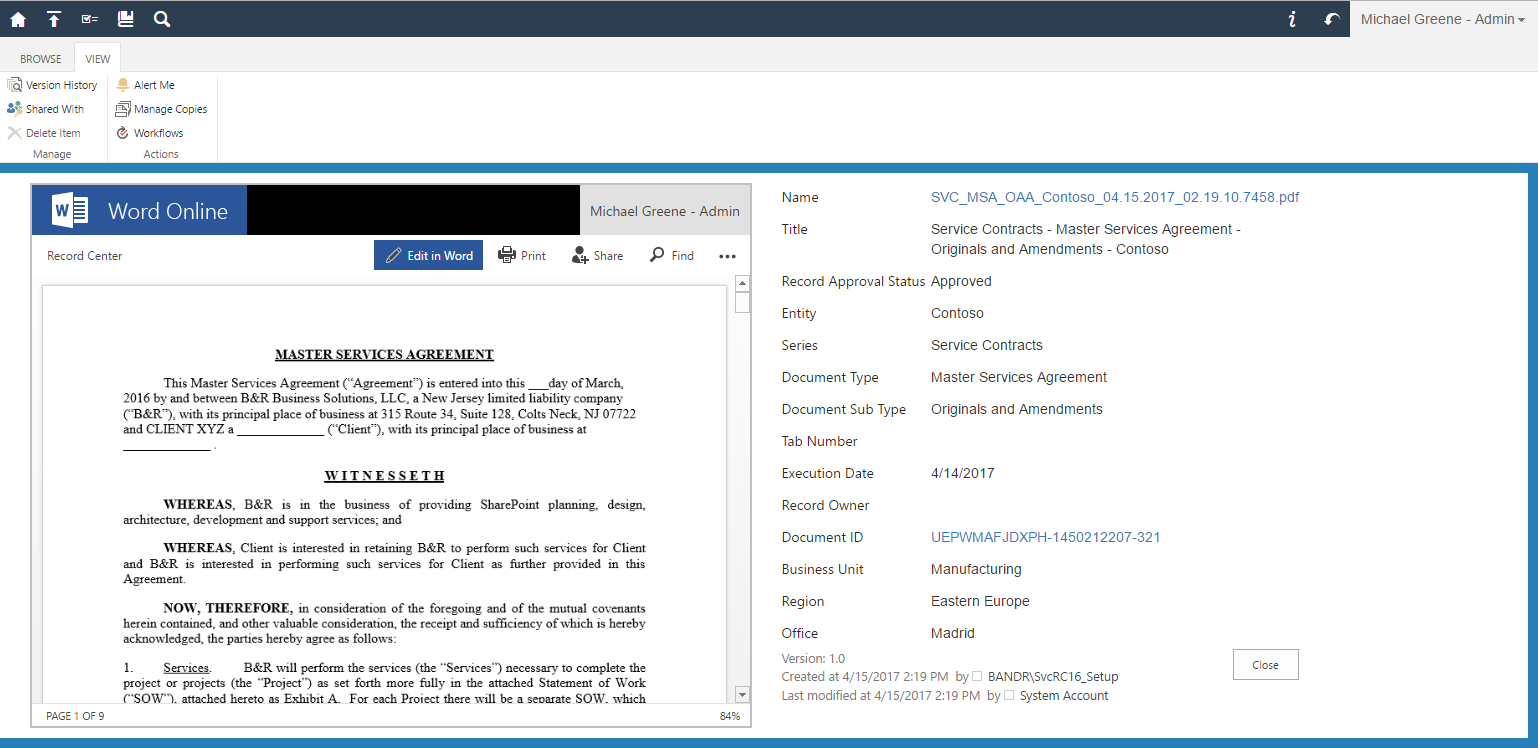Expand the Michael Greene - Admin user menu
This screenshot has width=1538, height=748.
click(1443, 19)
